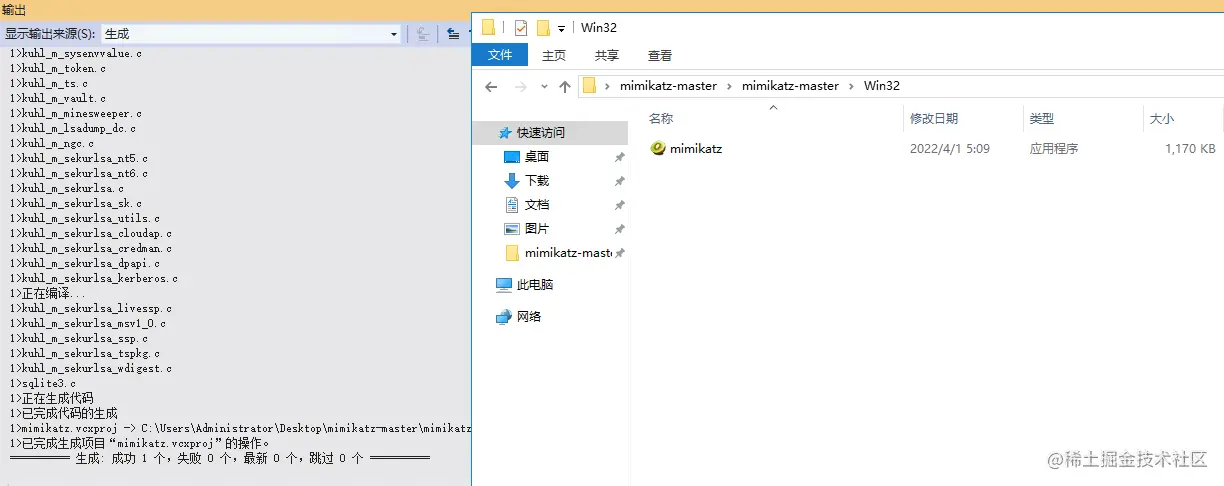Select the mimikatz file name
The image size is (1224, 486).
pos(696,148)
